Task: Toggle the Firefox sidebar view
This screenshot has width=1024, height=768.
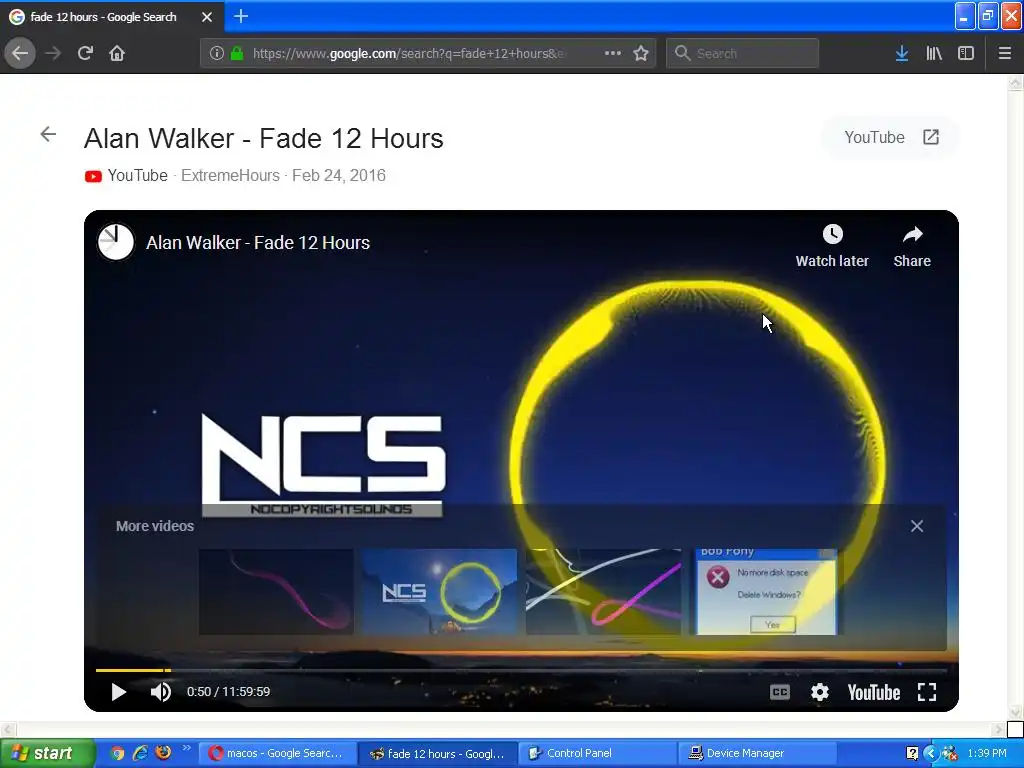Action: 966,53
